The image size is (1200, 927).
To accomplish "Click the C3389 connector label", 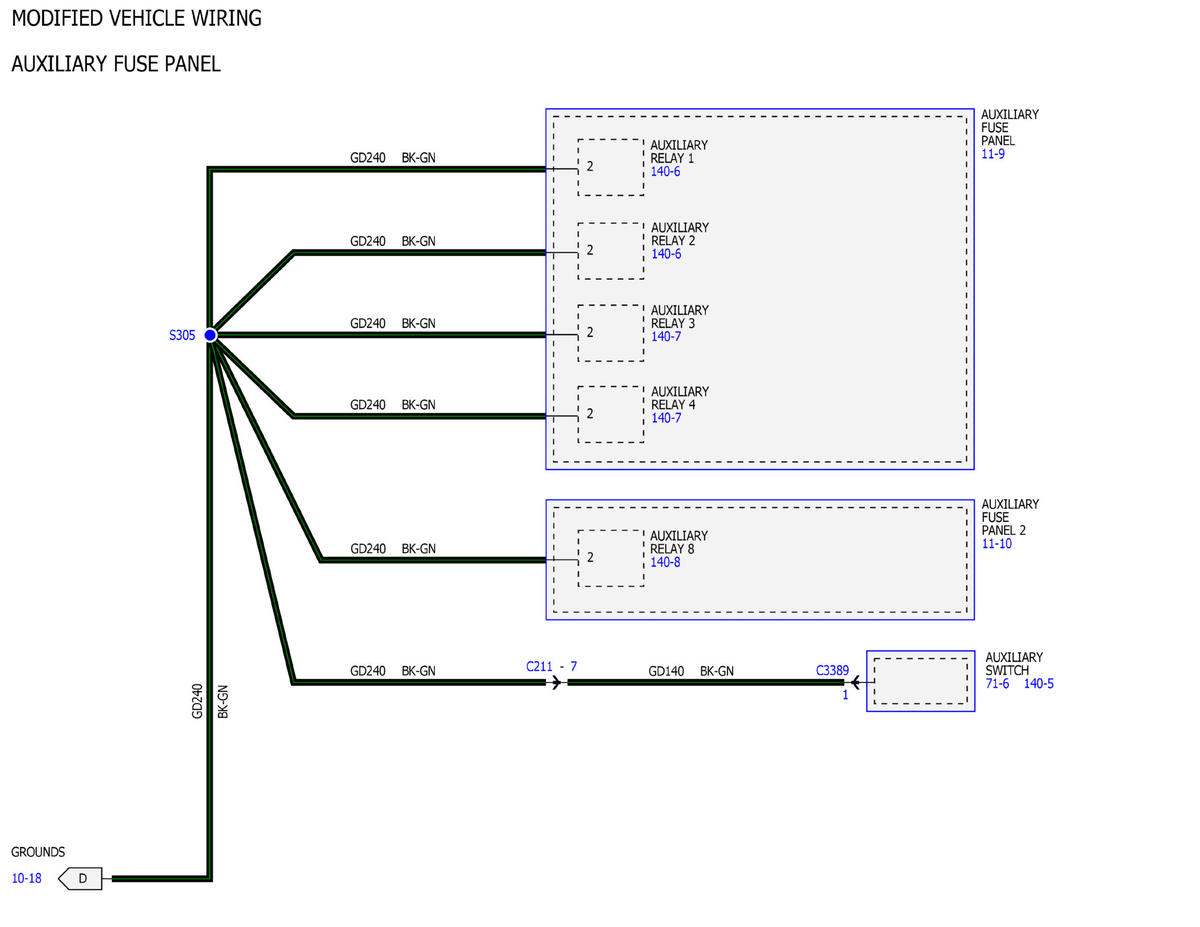I will pos(831,671).
